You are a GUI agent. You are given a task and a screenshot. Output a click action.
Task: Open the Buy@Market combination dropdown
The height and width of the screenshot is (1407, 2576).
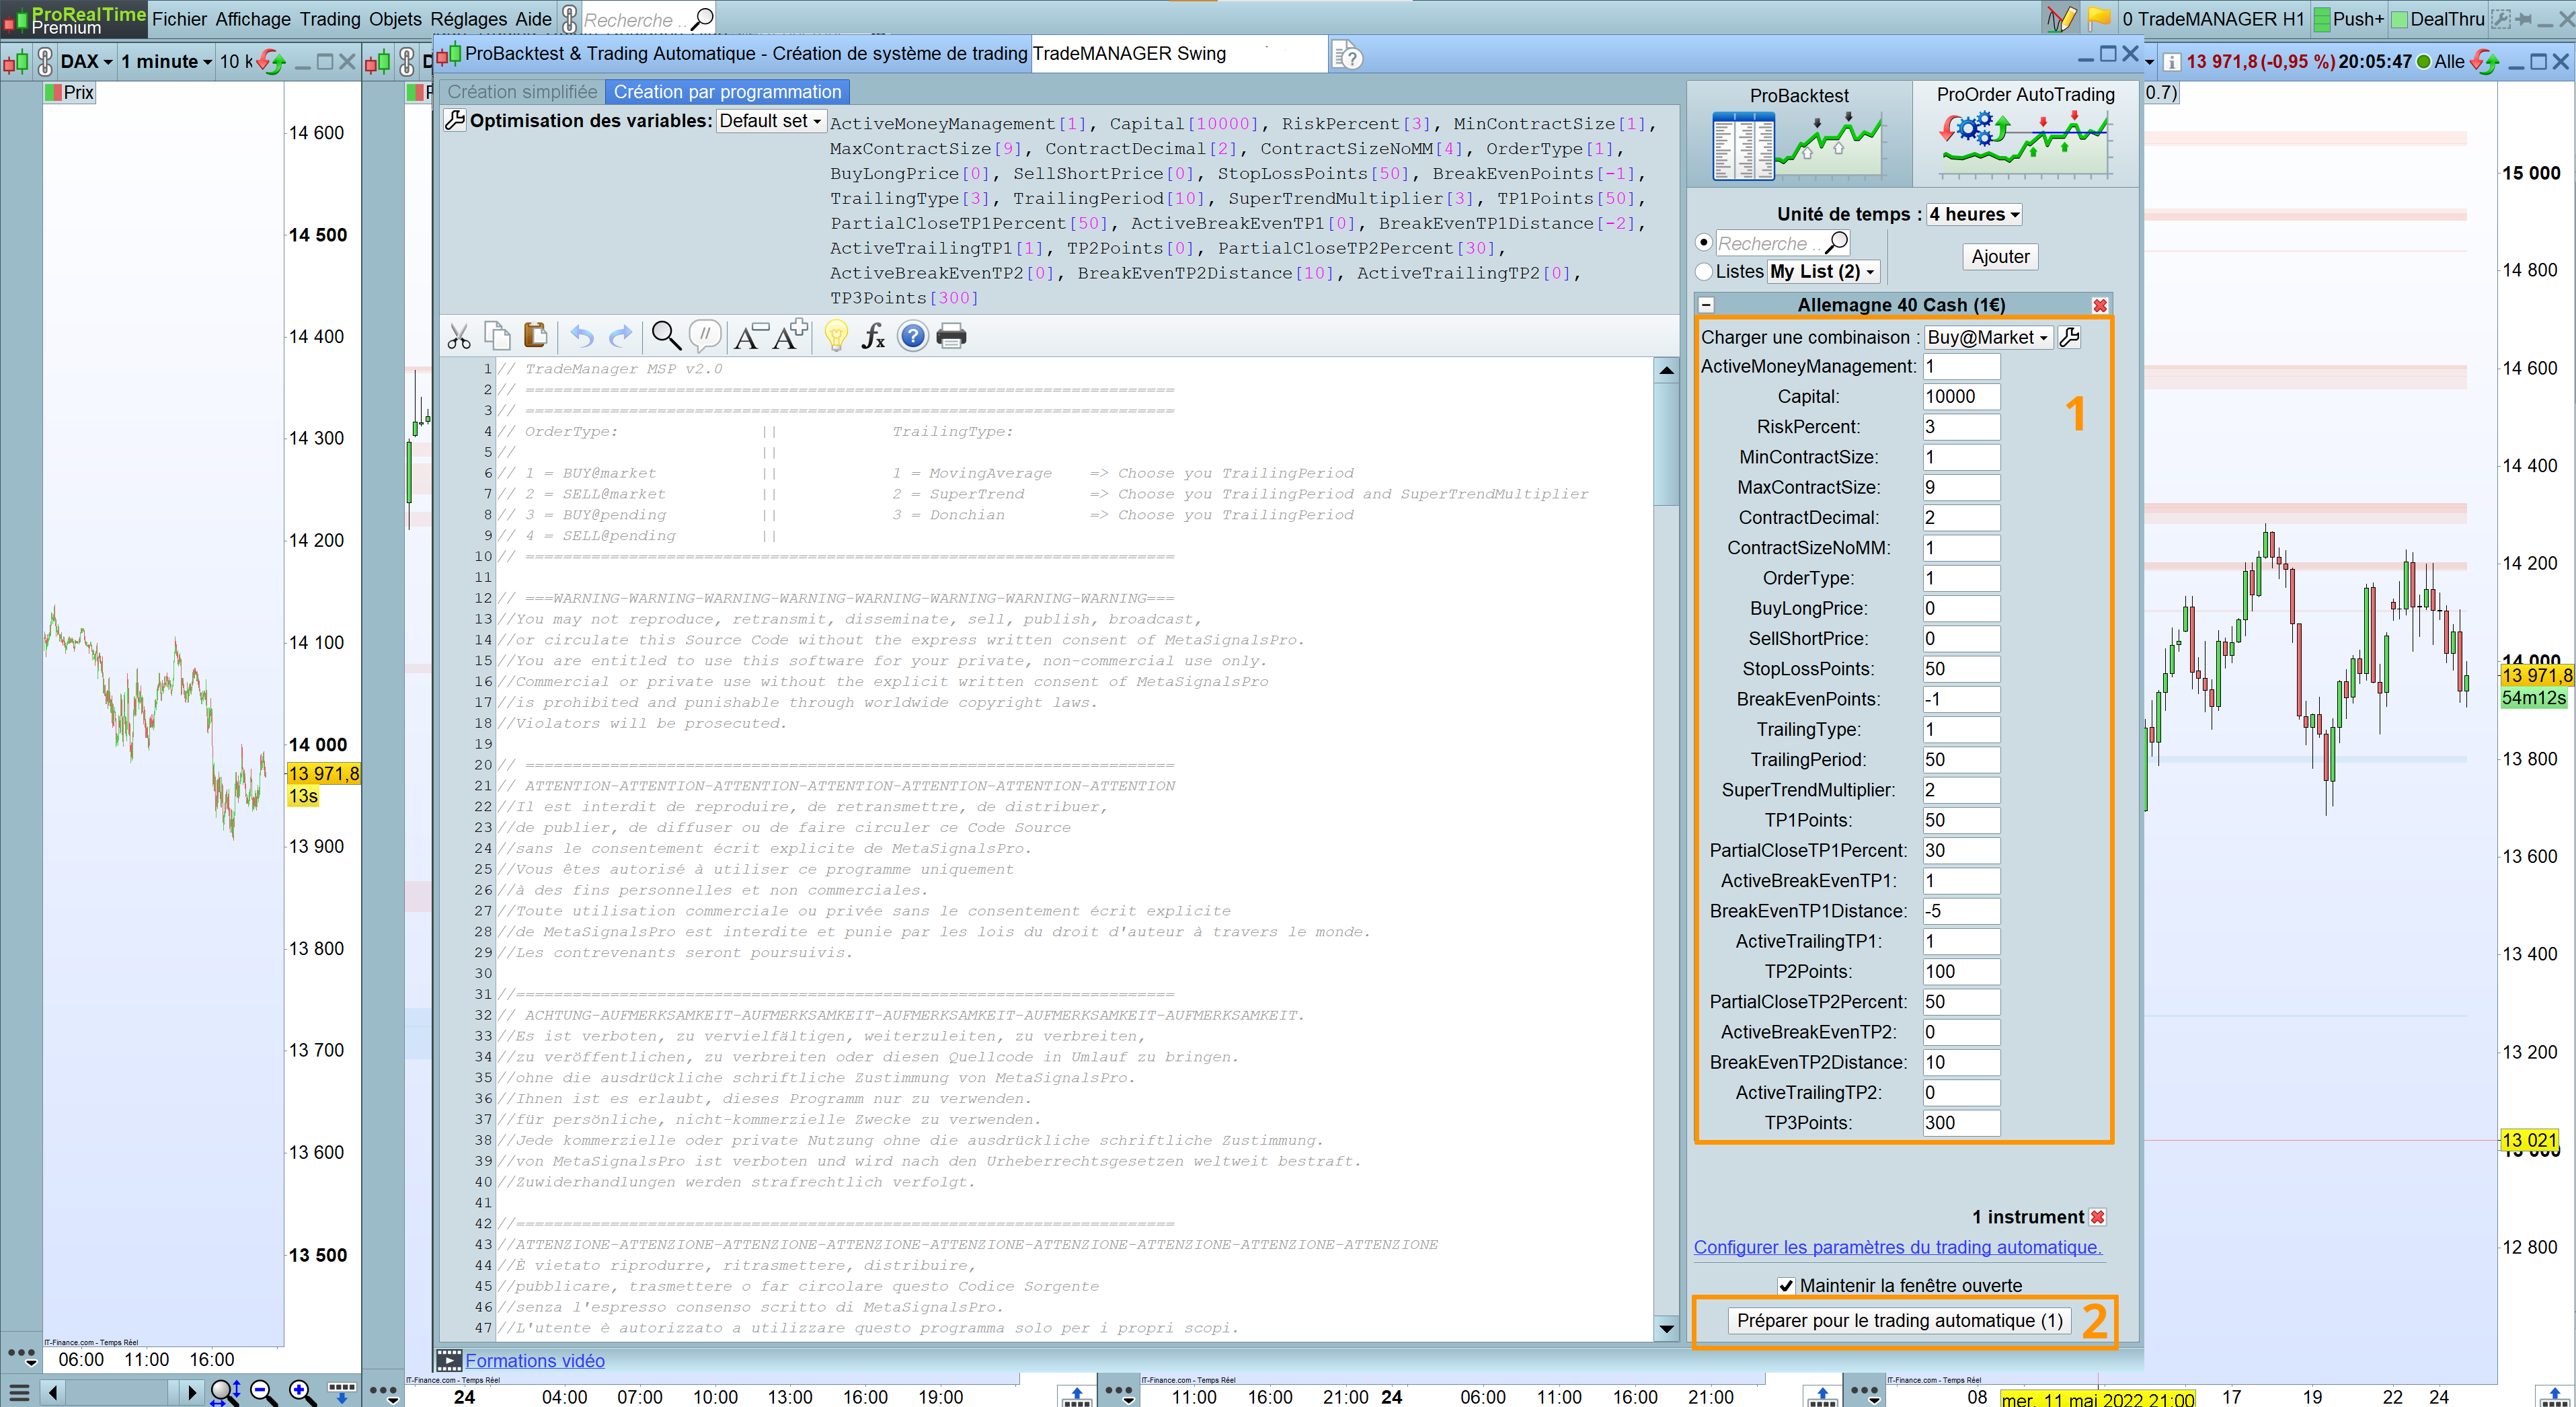click(x=1988, y=337)
